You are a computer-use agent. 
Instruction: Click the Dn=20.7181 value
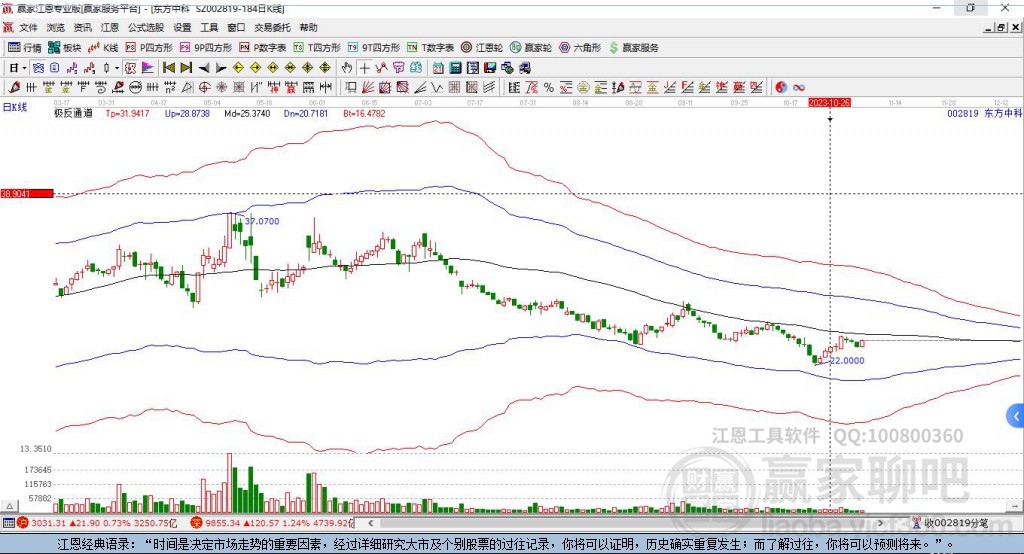coord(306,113)
